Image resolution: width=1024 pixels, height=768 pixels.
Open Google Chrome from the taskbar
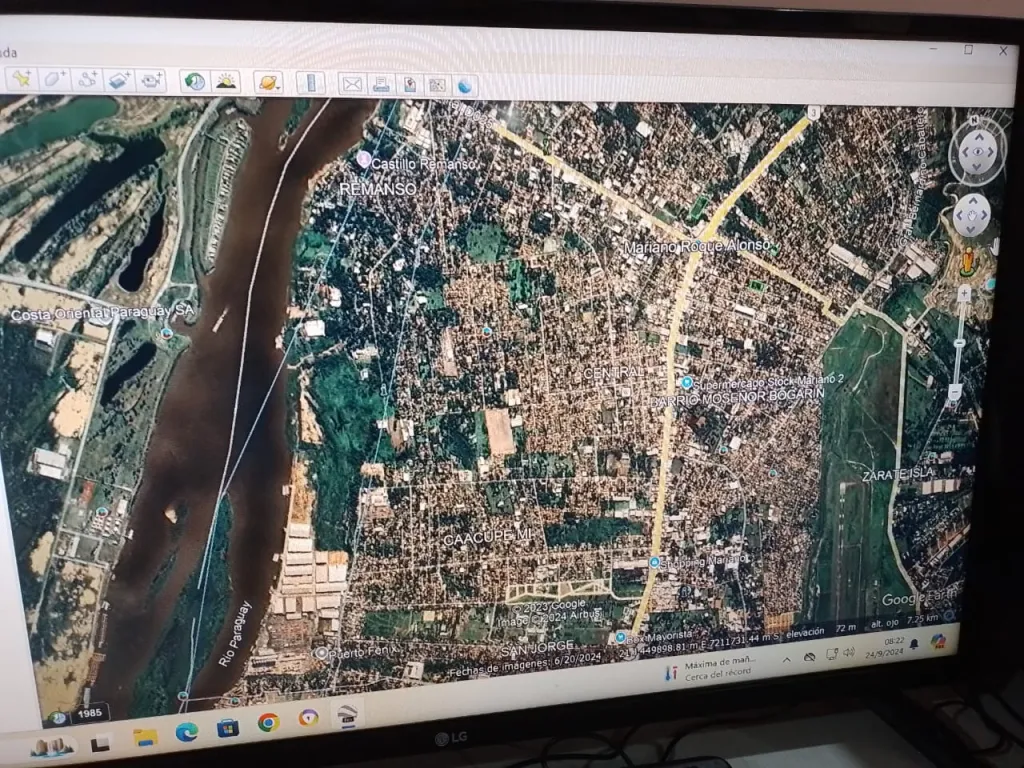[x=268, y=722]
